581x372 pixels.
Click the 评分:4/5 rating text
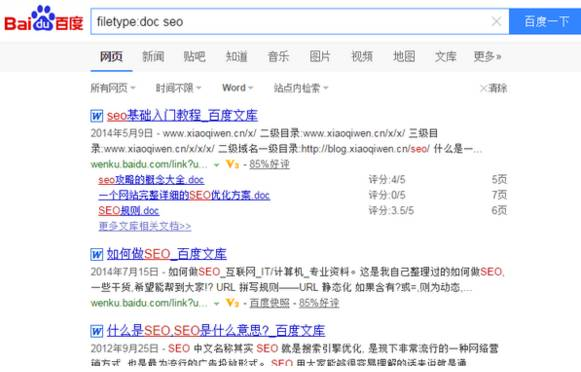(x=387, y=180)
